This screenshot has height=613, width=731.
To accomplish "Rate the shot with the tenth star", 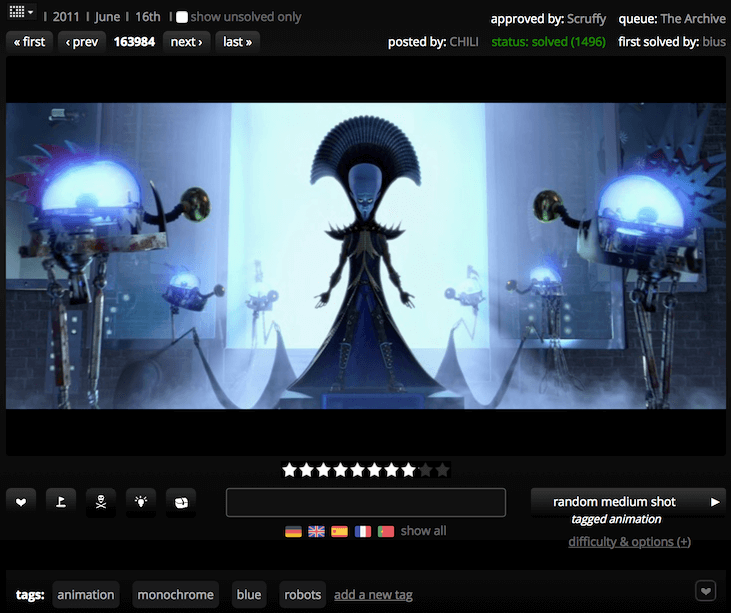I will coord(443,469).
